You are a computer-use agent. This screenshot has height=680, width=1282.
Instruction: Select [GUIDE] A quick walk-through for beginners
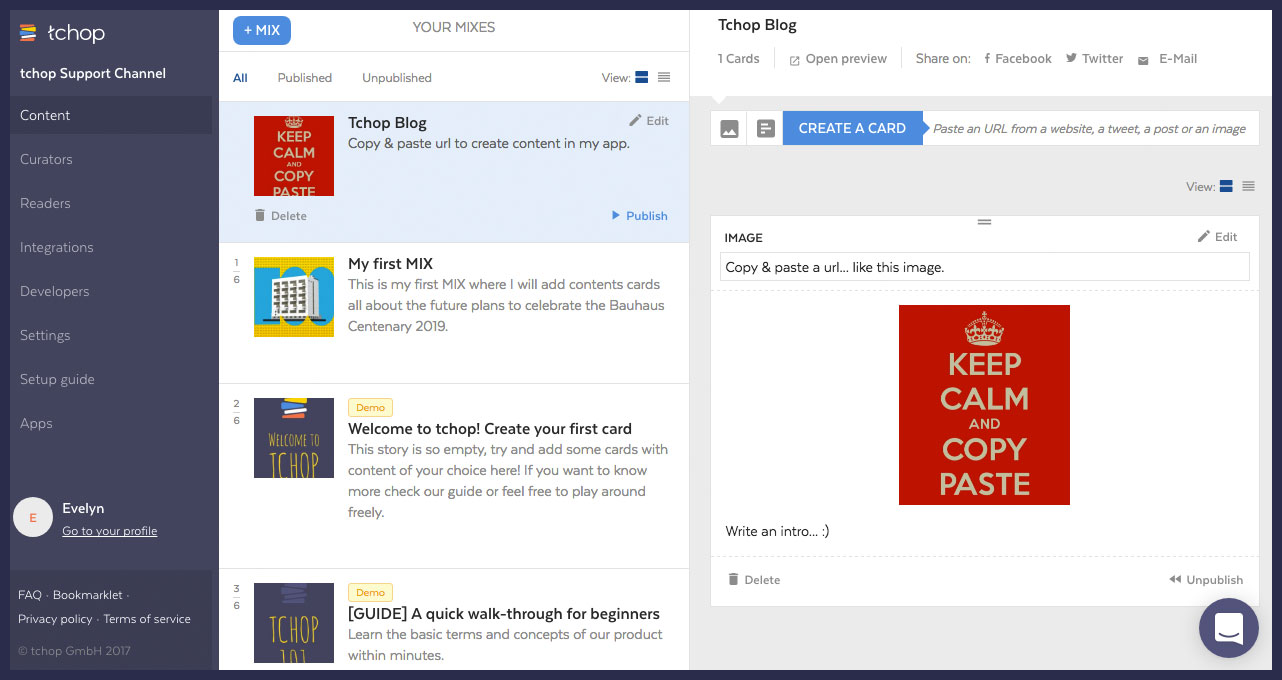tap(504, 614)
